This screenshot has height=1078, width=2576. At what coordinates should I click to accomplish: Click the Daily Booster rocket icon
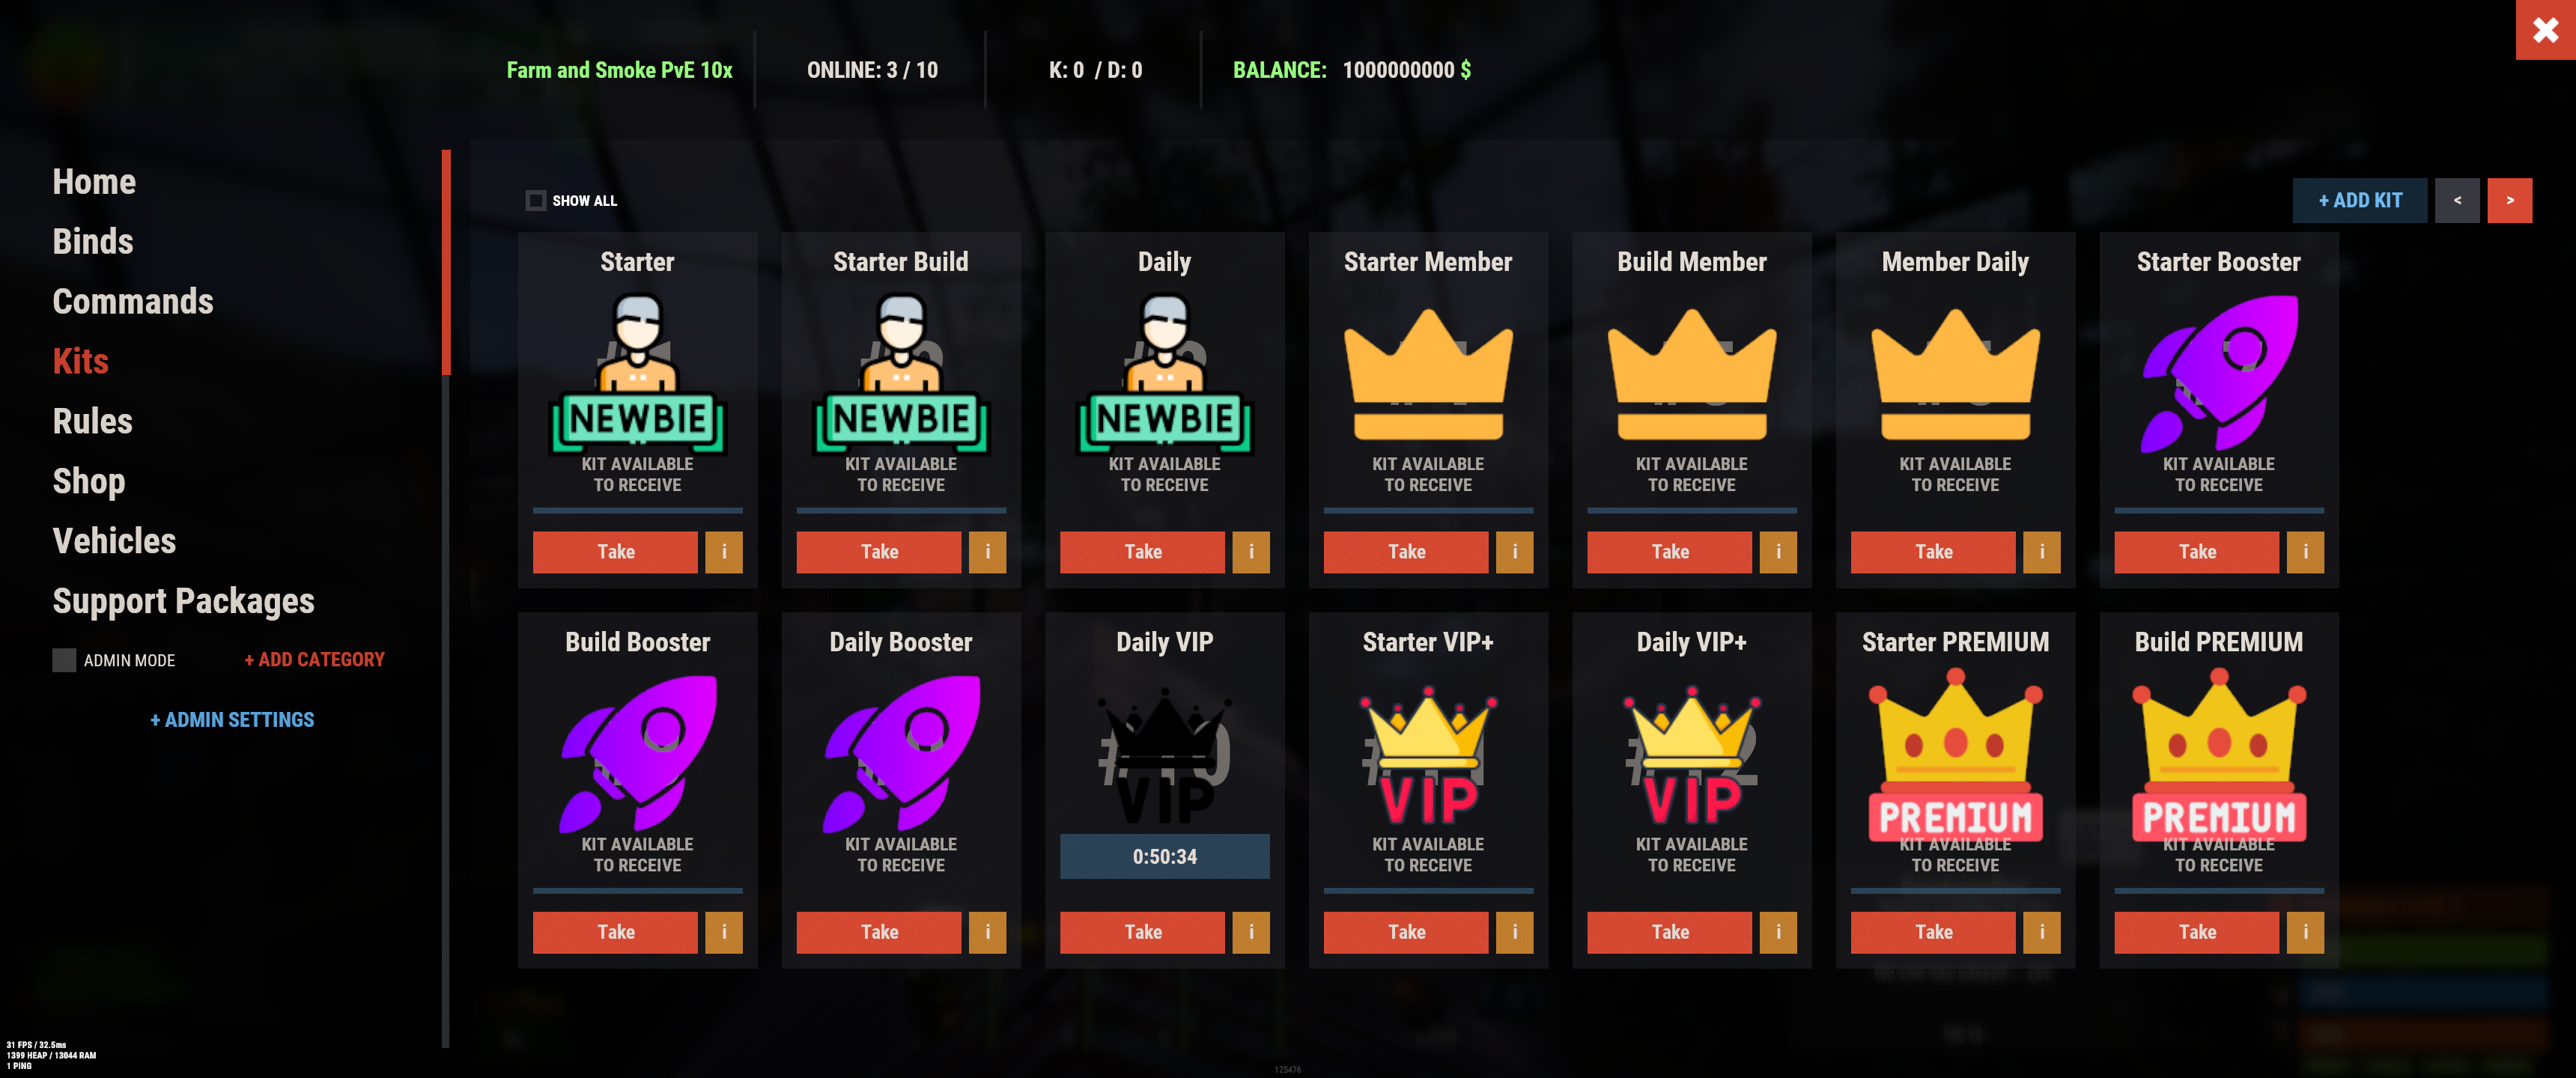click(x=901, y=753)
